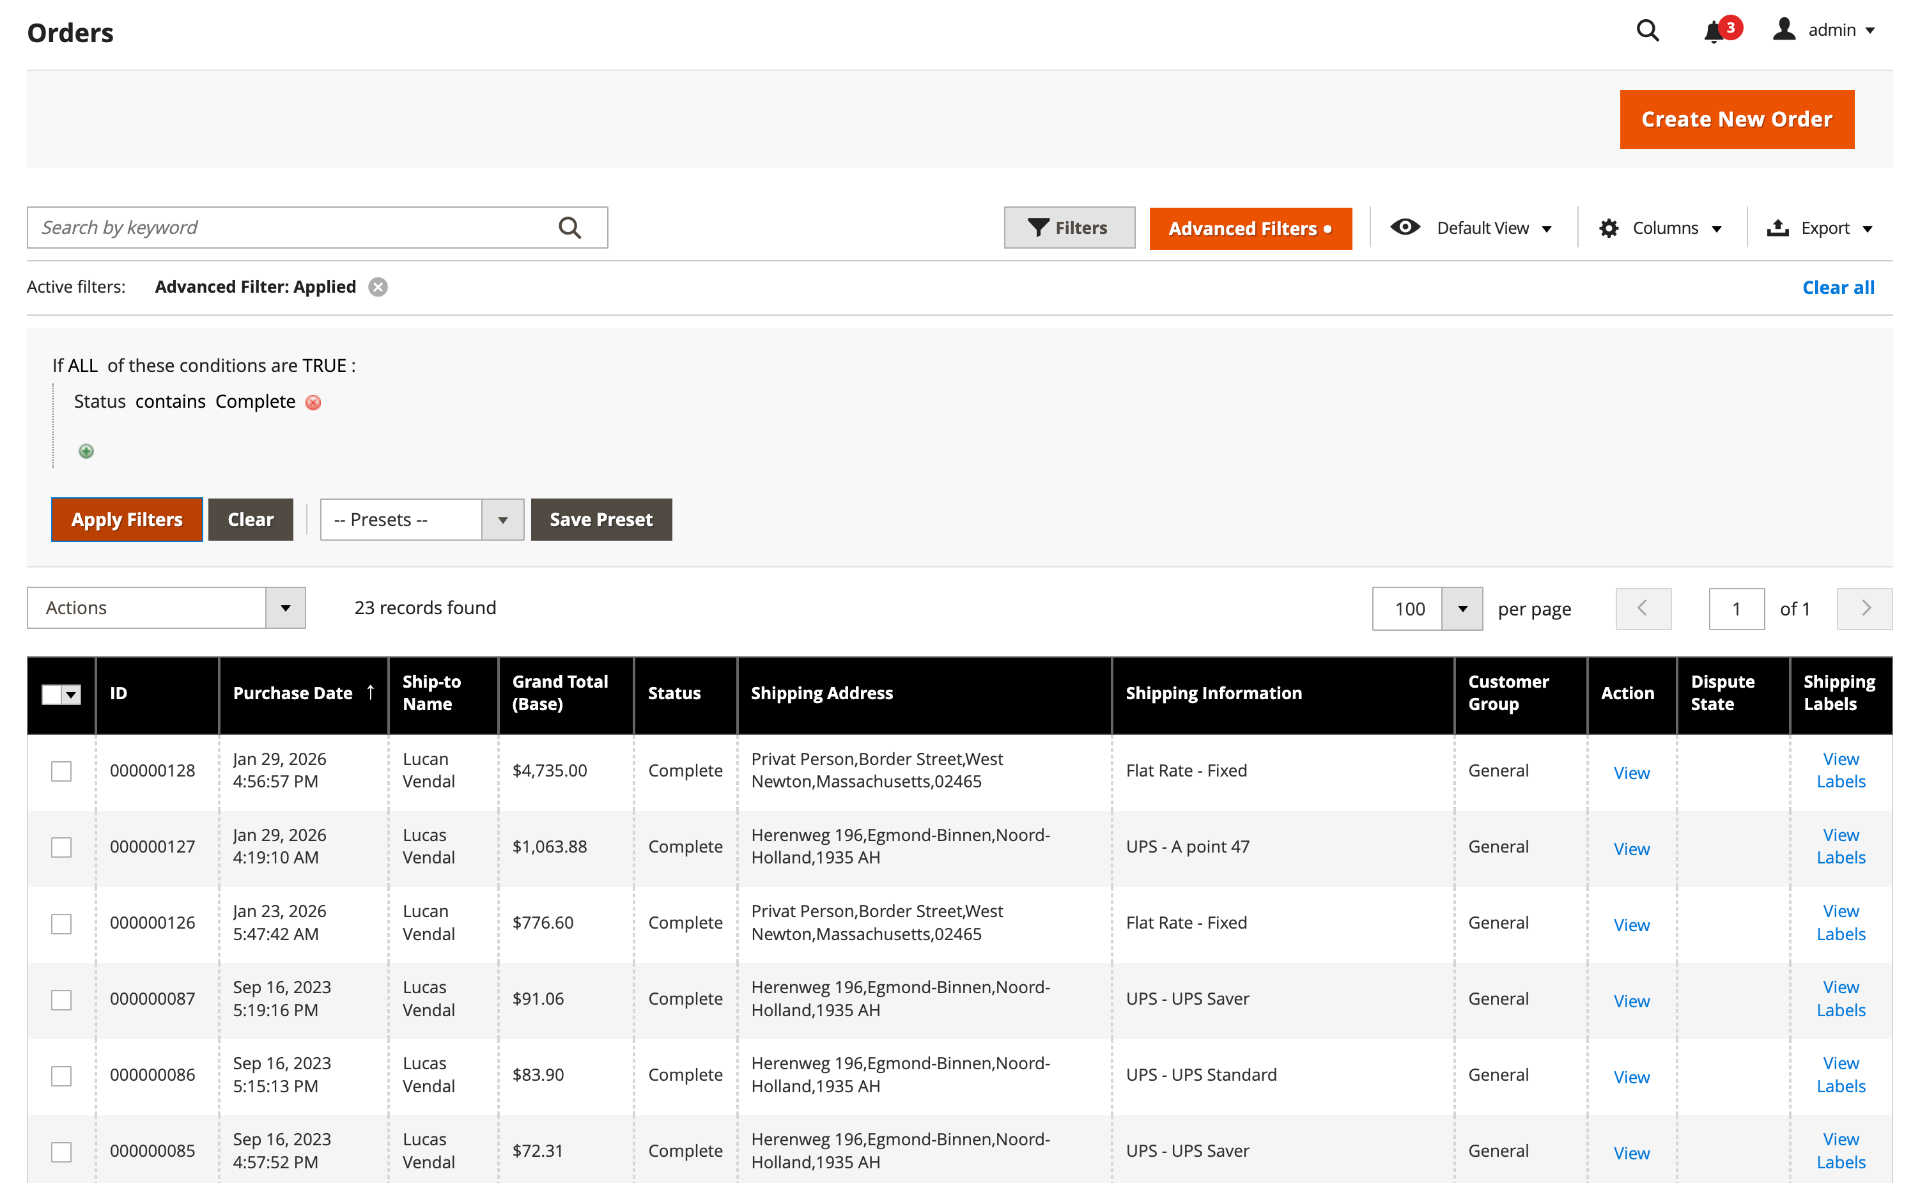
Task: View Labels for order 000000086
Action: 1841,1075
